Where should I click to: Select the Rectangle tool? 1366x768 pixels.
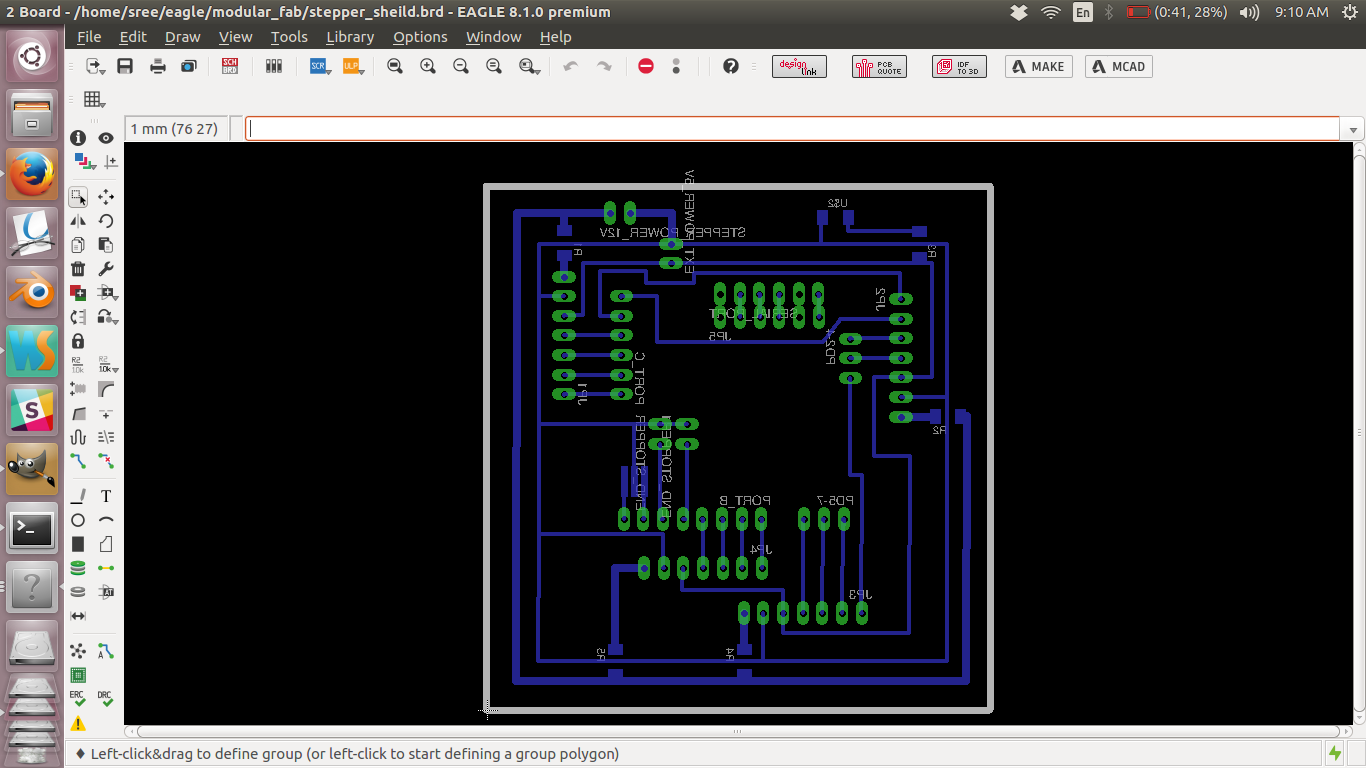[x=78, y=544]
